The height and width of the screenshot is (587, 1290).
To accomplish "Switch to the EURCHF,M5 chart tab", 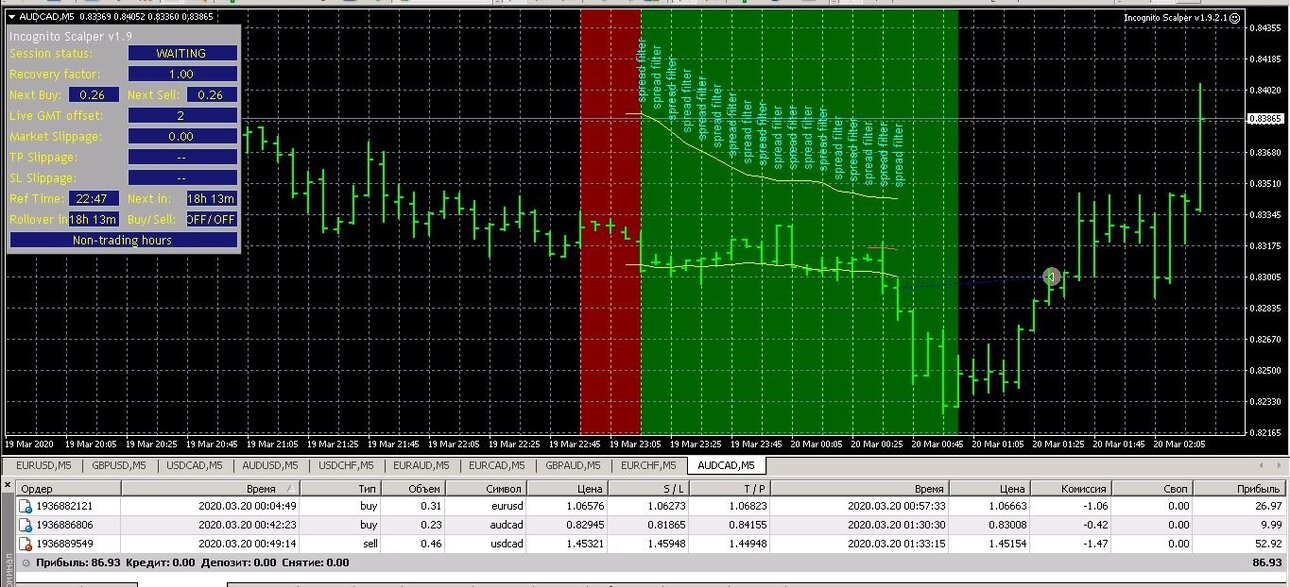I will pyautogui.click(x=649, y=465).
